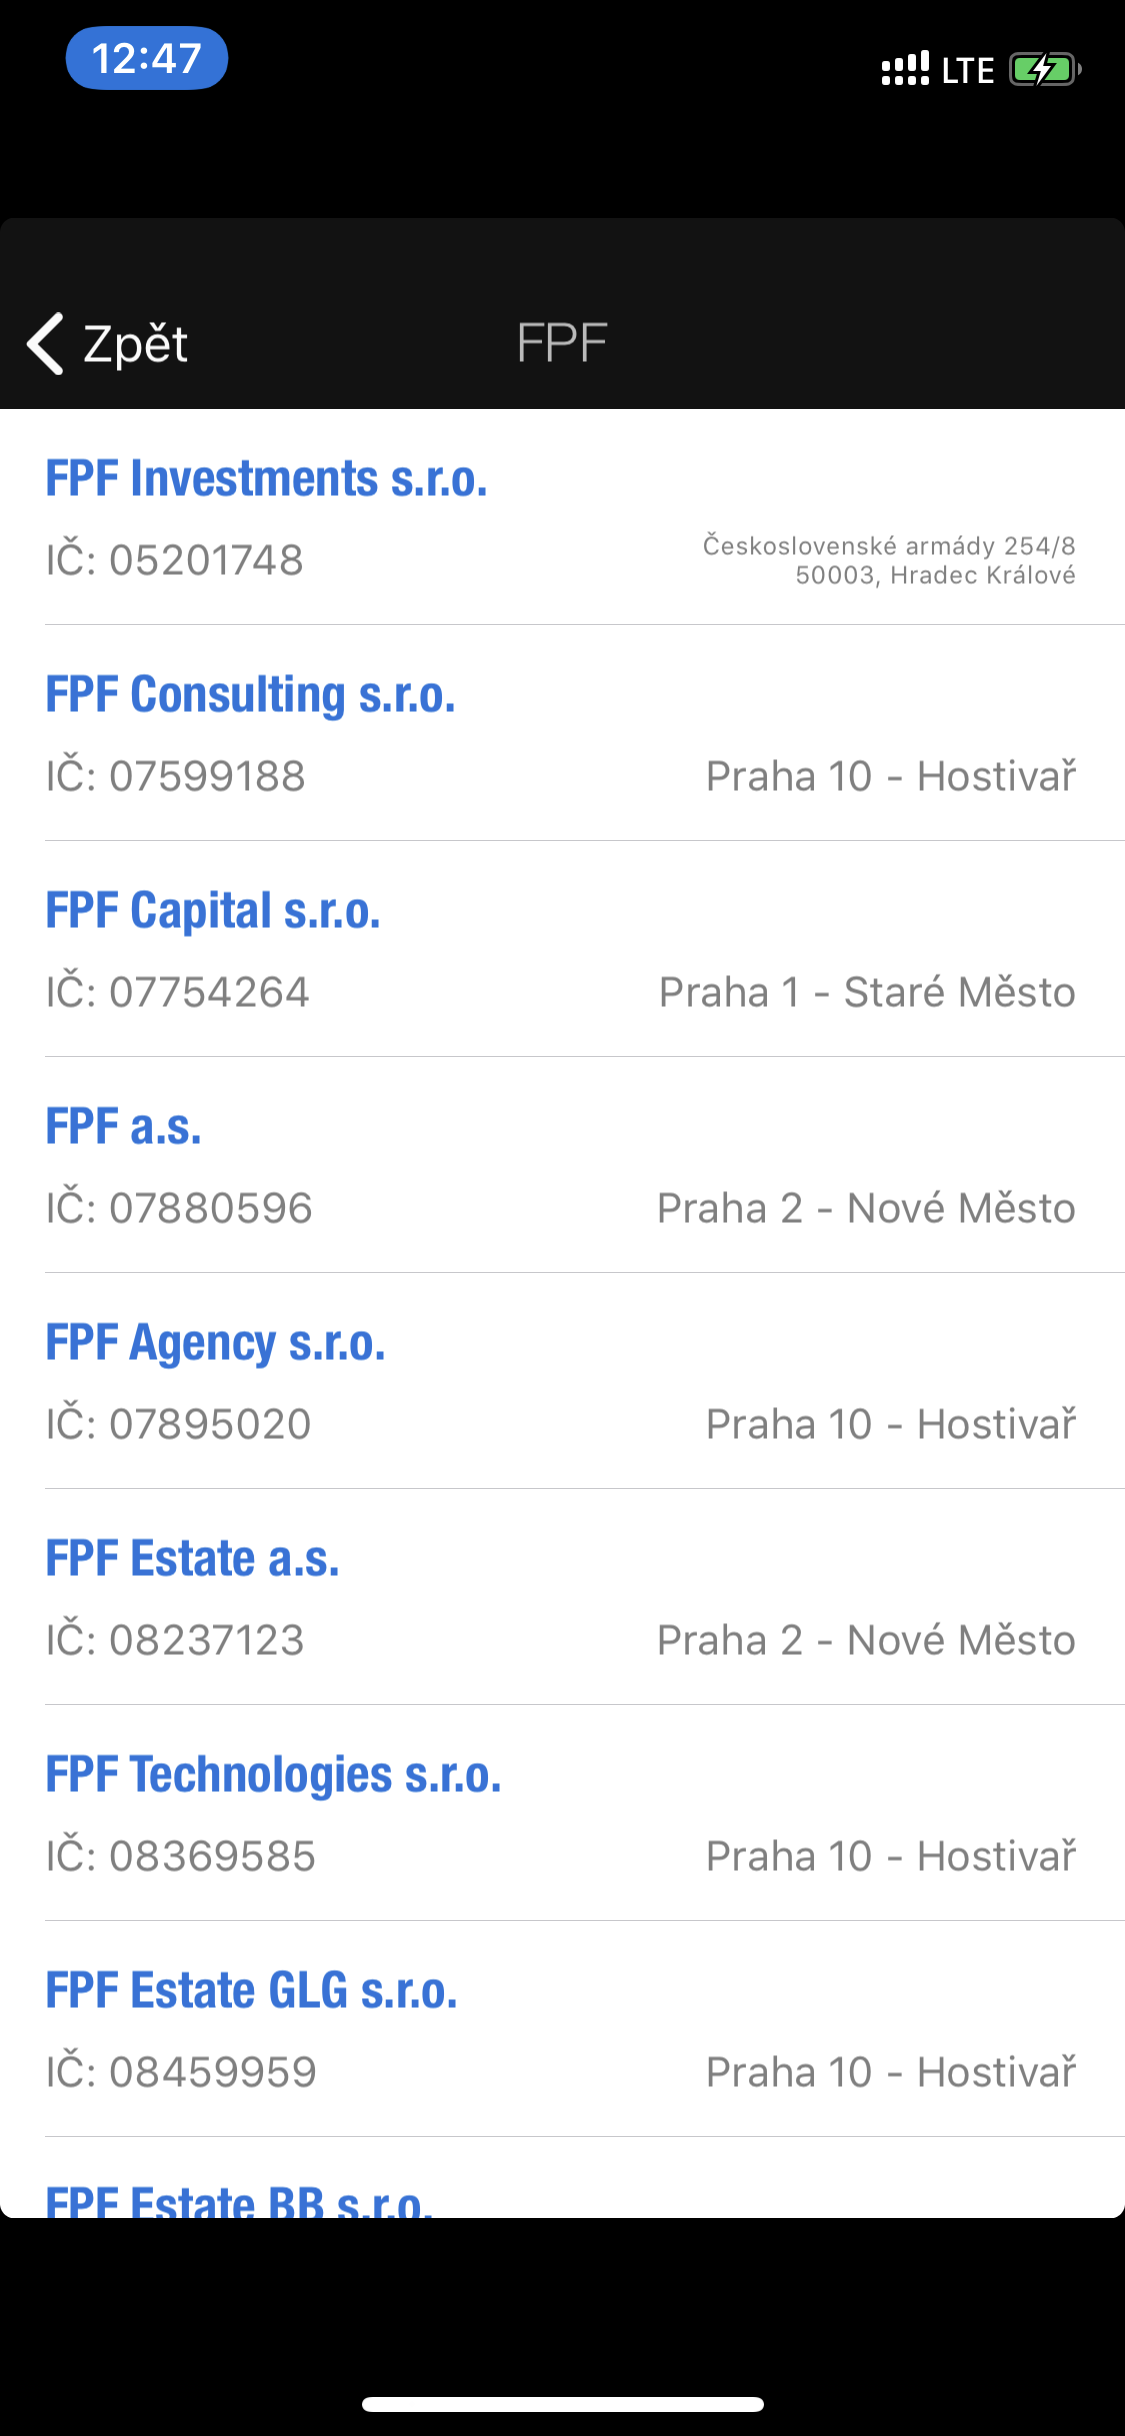Tap the back chevron arrow icon
The width and height of the screenshot is (1125, 2436).
(46, 344)
